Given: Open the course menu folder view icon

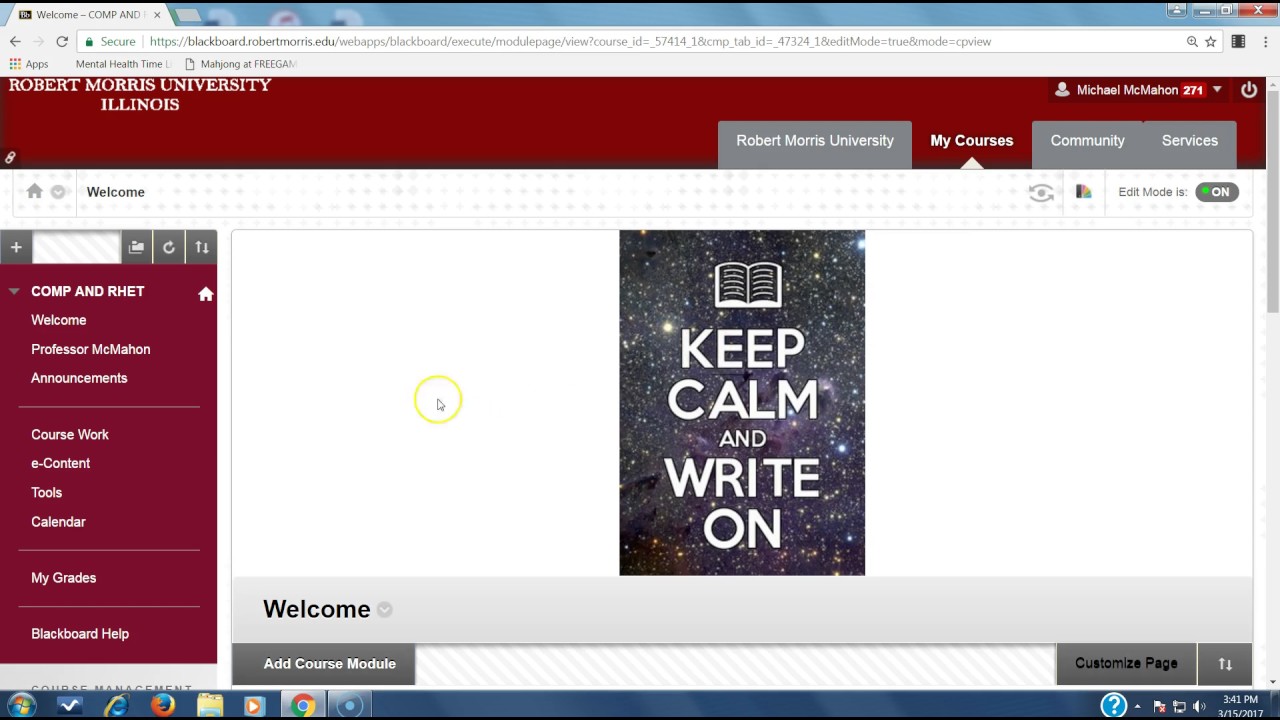Looking at the screenshot, I should point(136,247).
